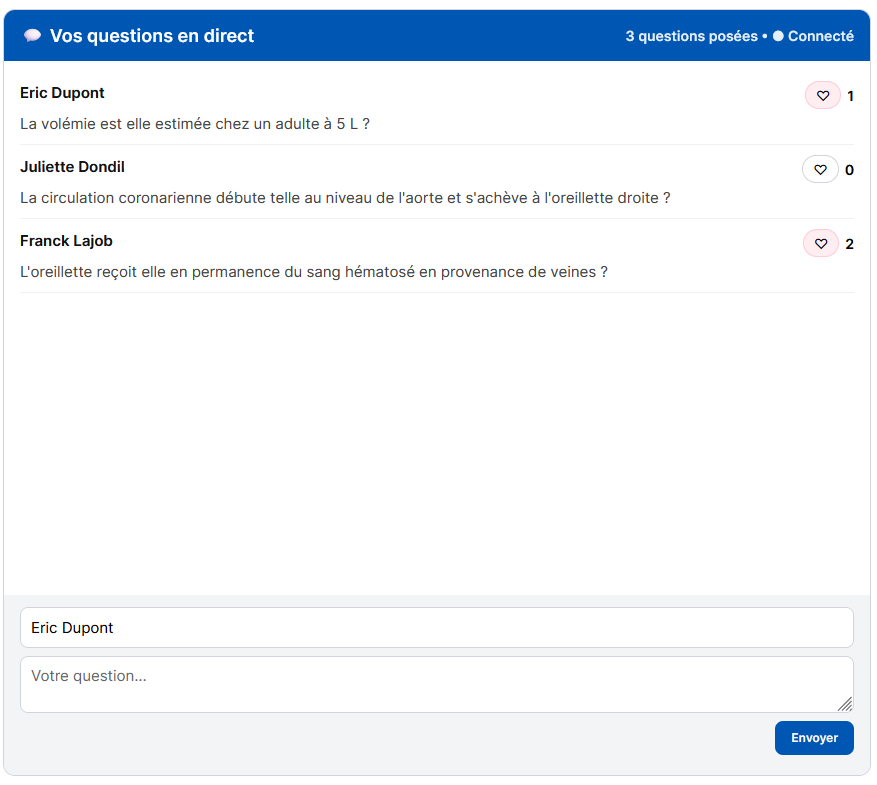
Task: Toggle the heart on Franck Lajob's question
Action: click(820, 244)
